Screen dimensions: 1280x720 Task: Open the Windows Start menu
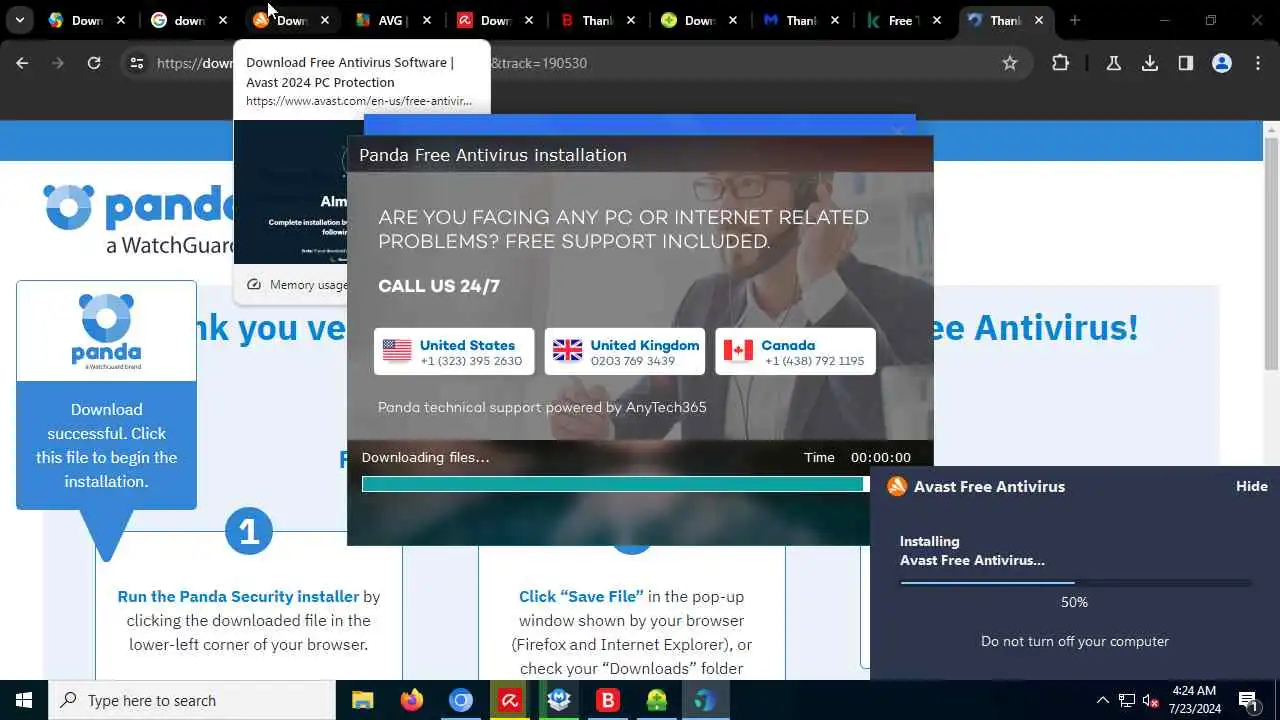coord(24,700)
